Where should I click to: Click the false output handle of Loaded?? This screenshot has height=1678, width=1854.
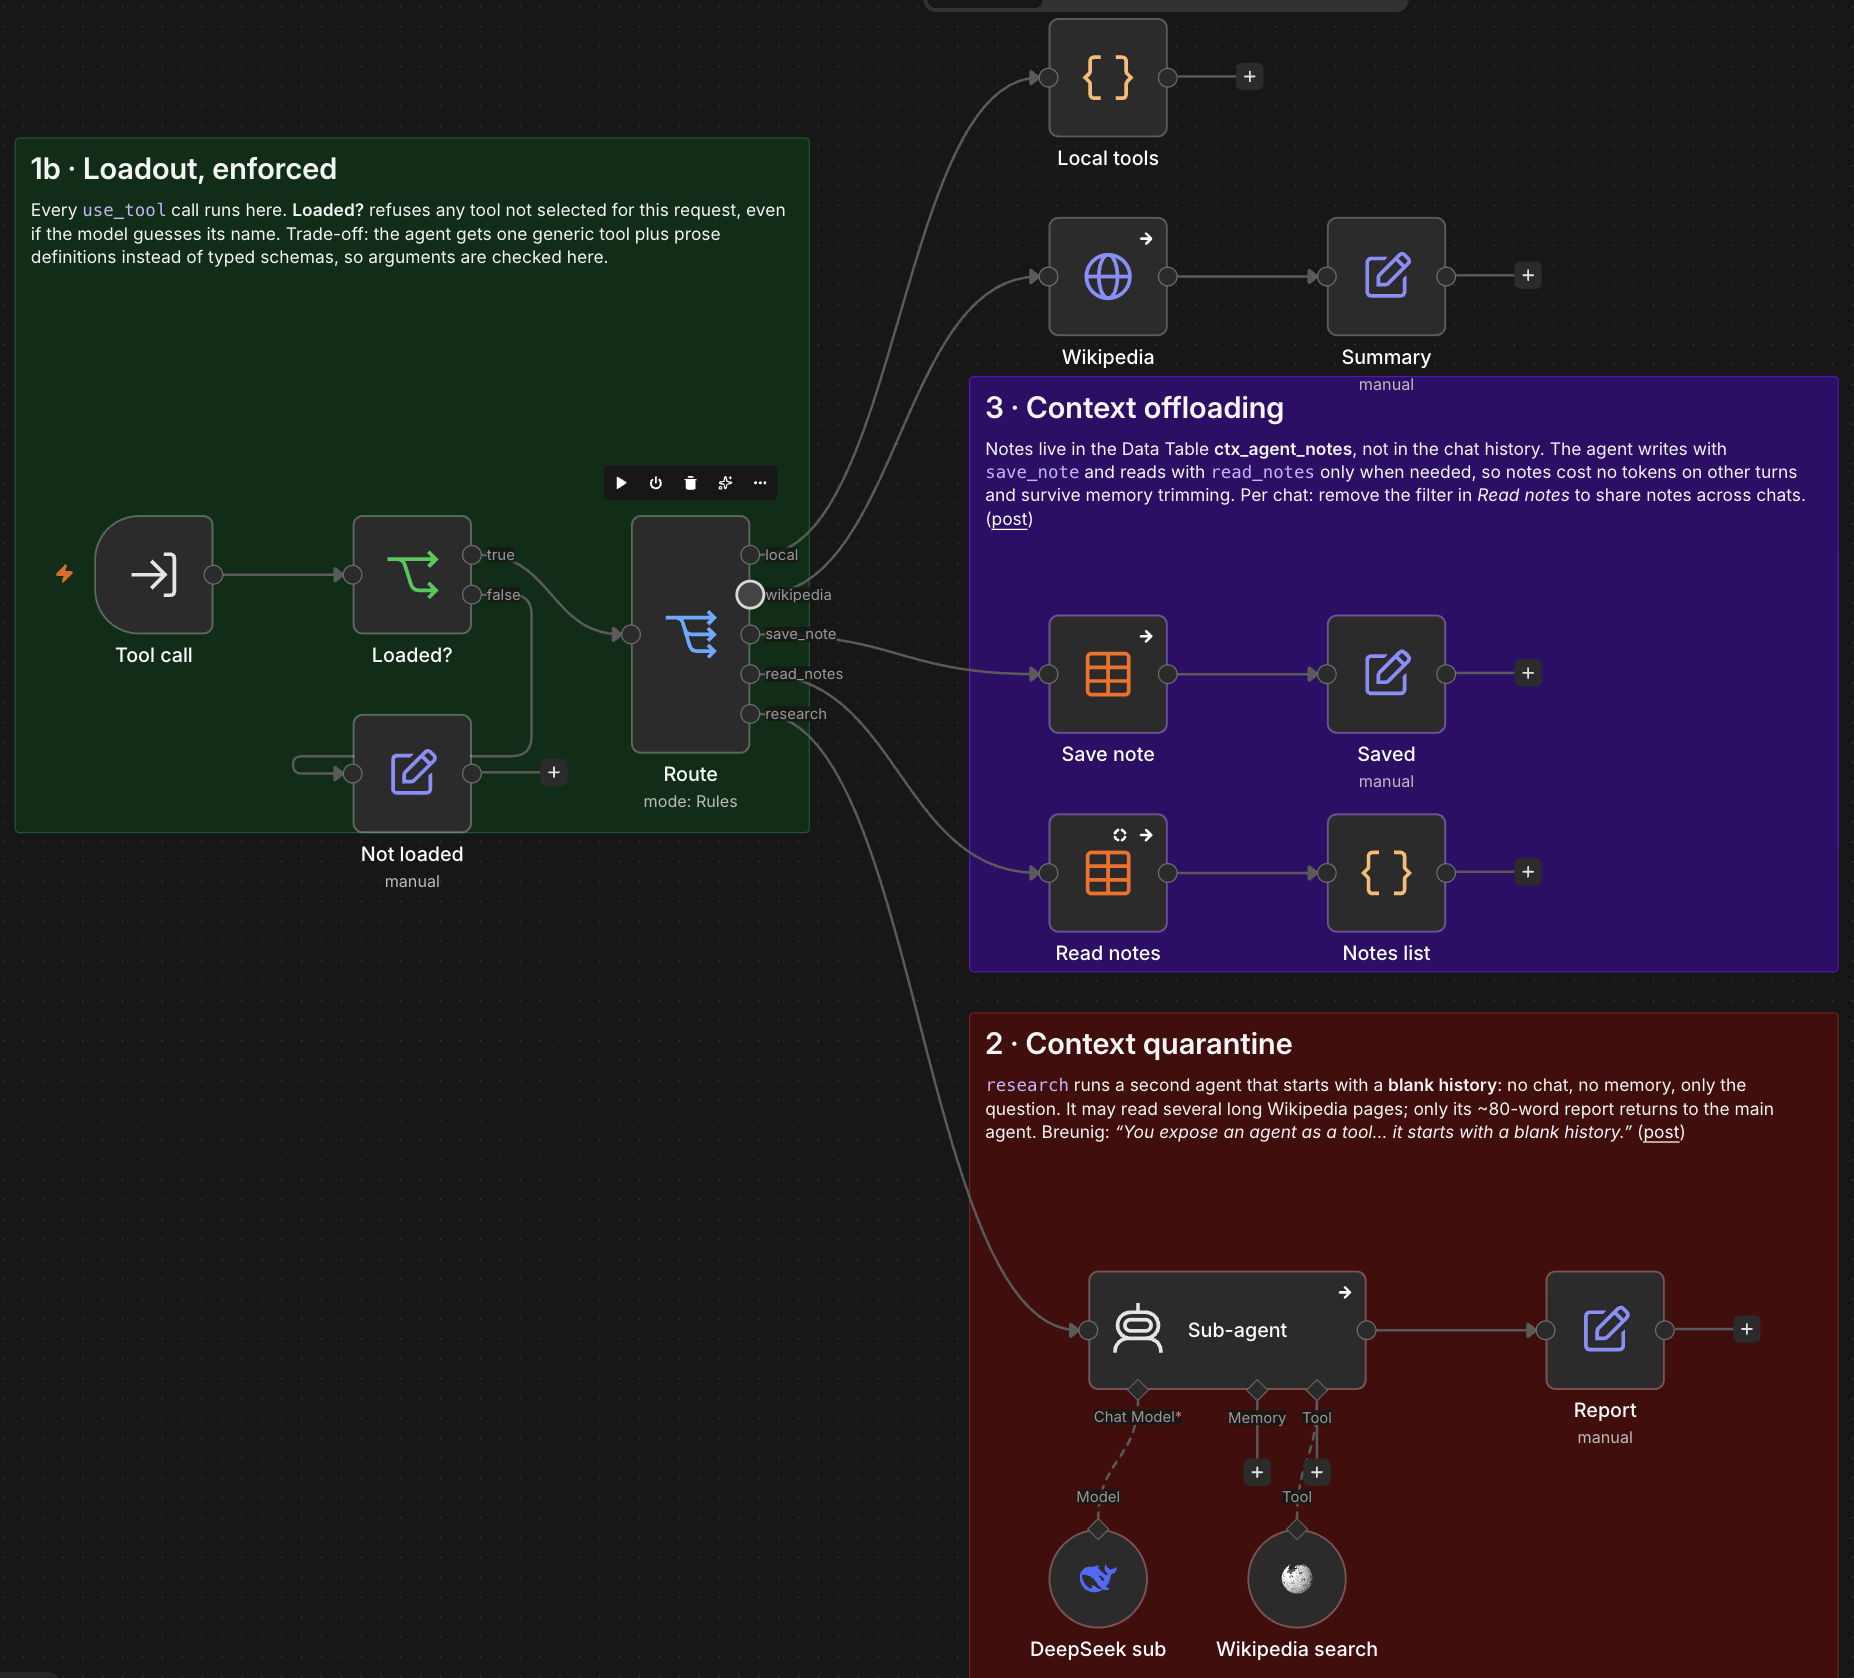click(x=472, y=595)
